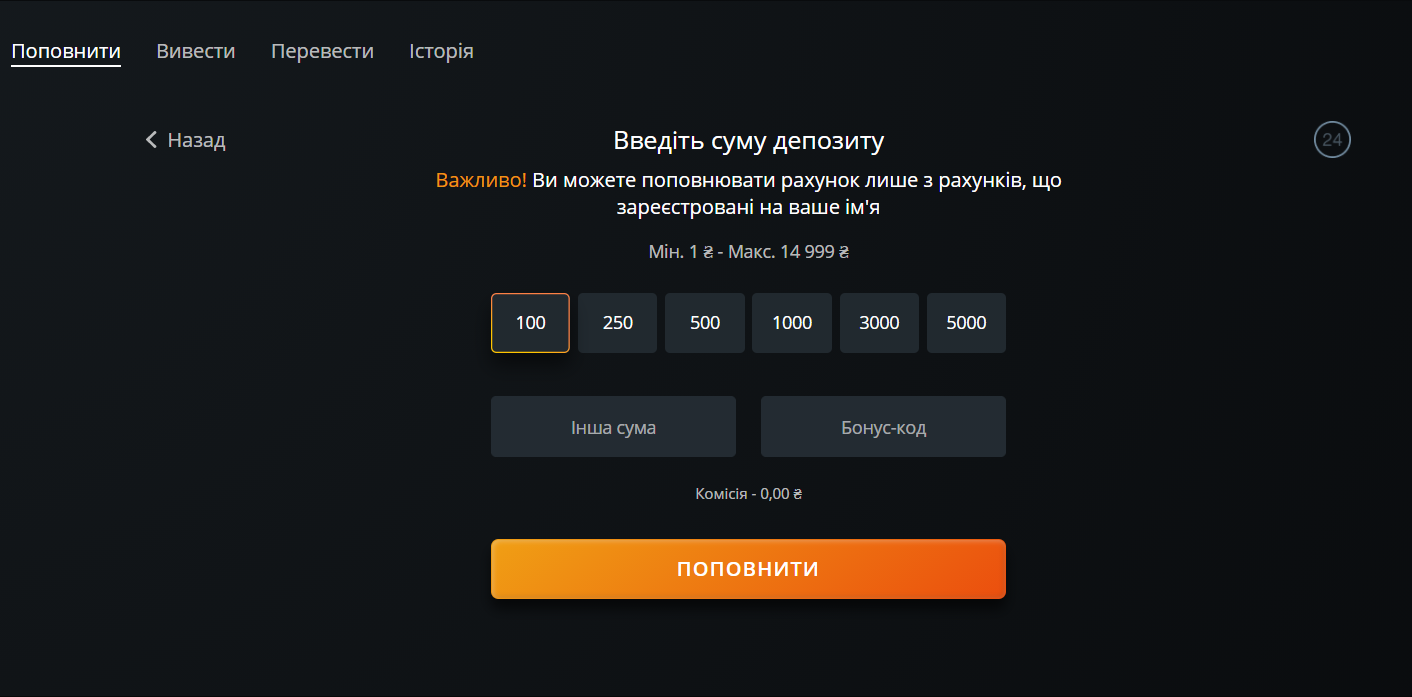Open the 24 support circle icon

pos(1332,140)
